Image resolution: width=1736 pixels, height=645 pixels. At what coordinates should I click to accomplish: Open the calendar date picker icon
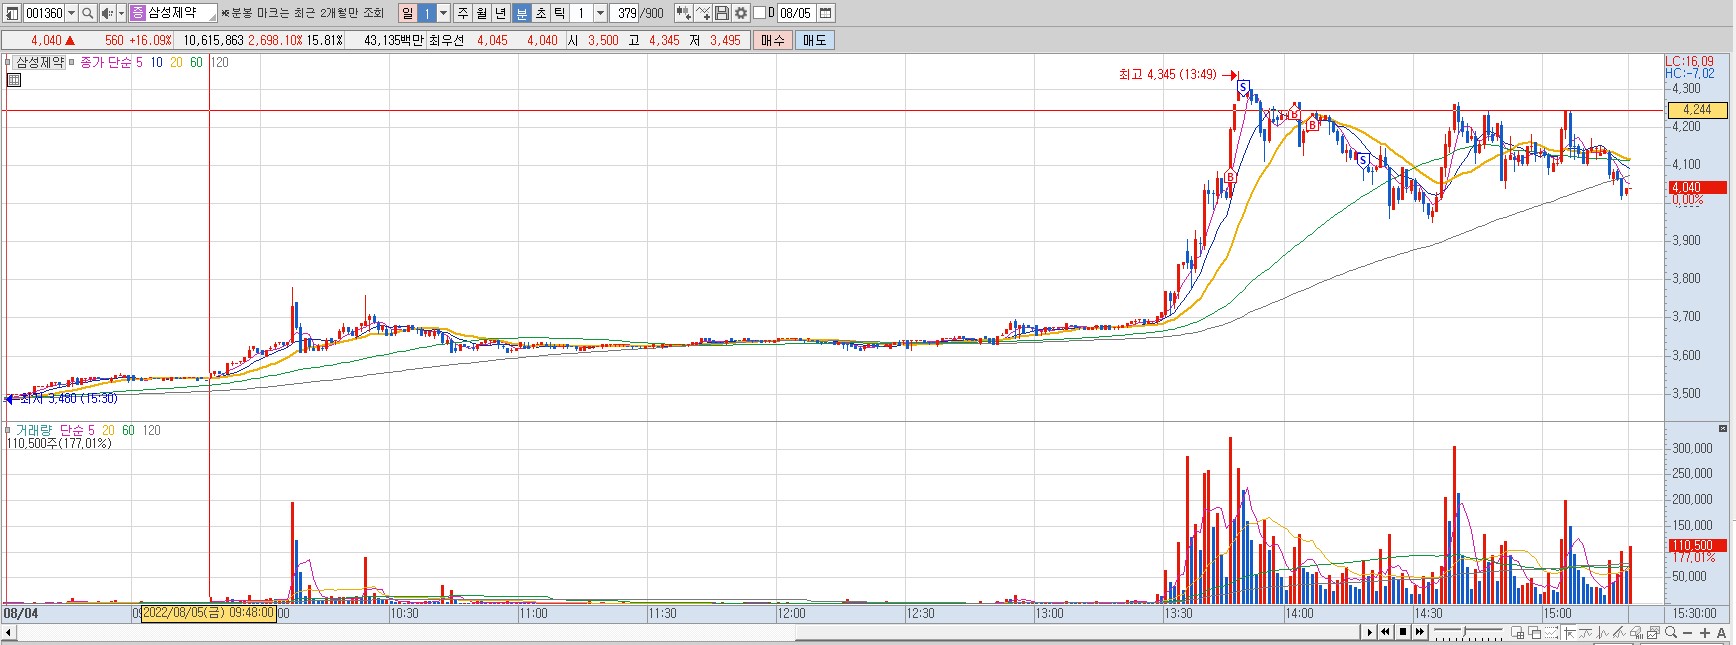[825, 13]
